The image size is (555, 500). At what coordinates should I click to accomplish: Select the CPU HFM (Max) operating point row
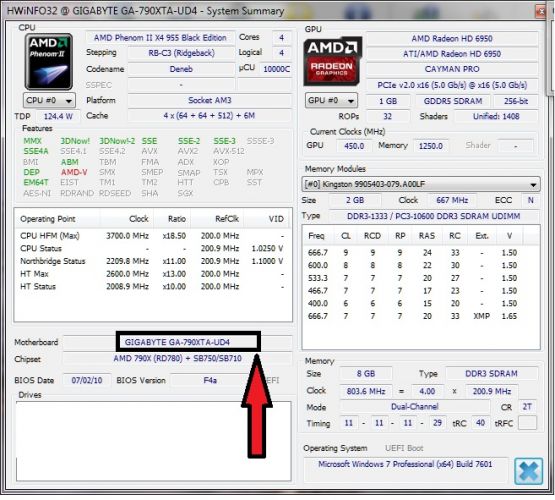coord(153,236)
